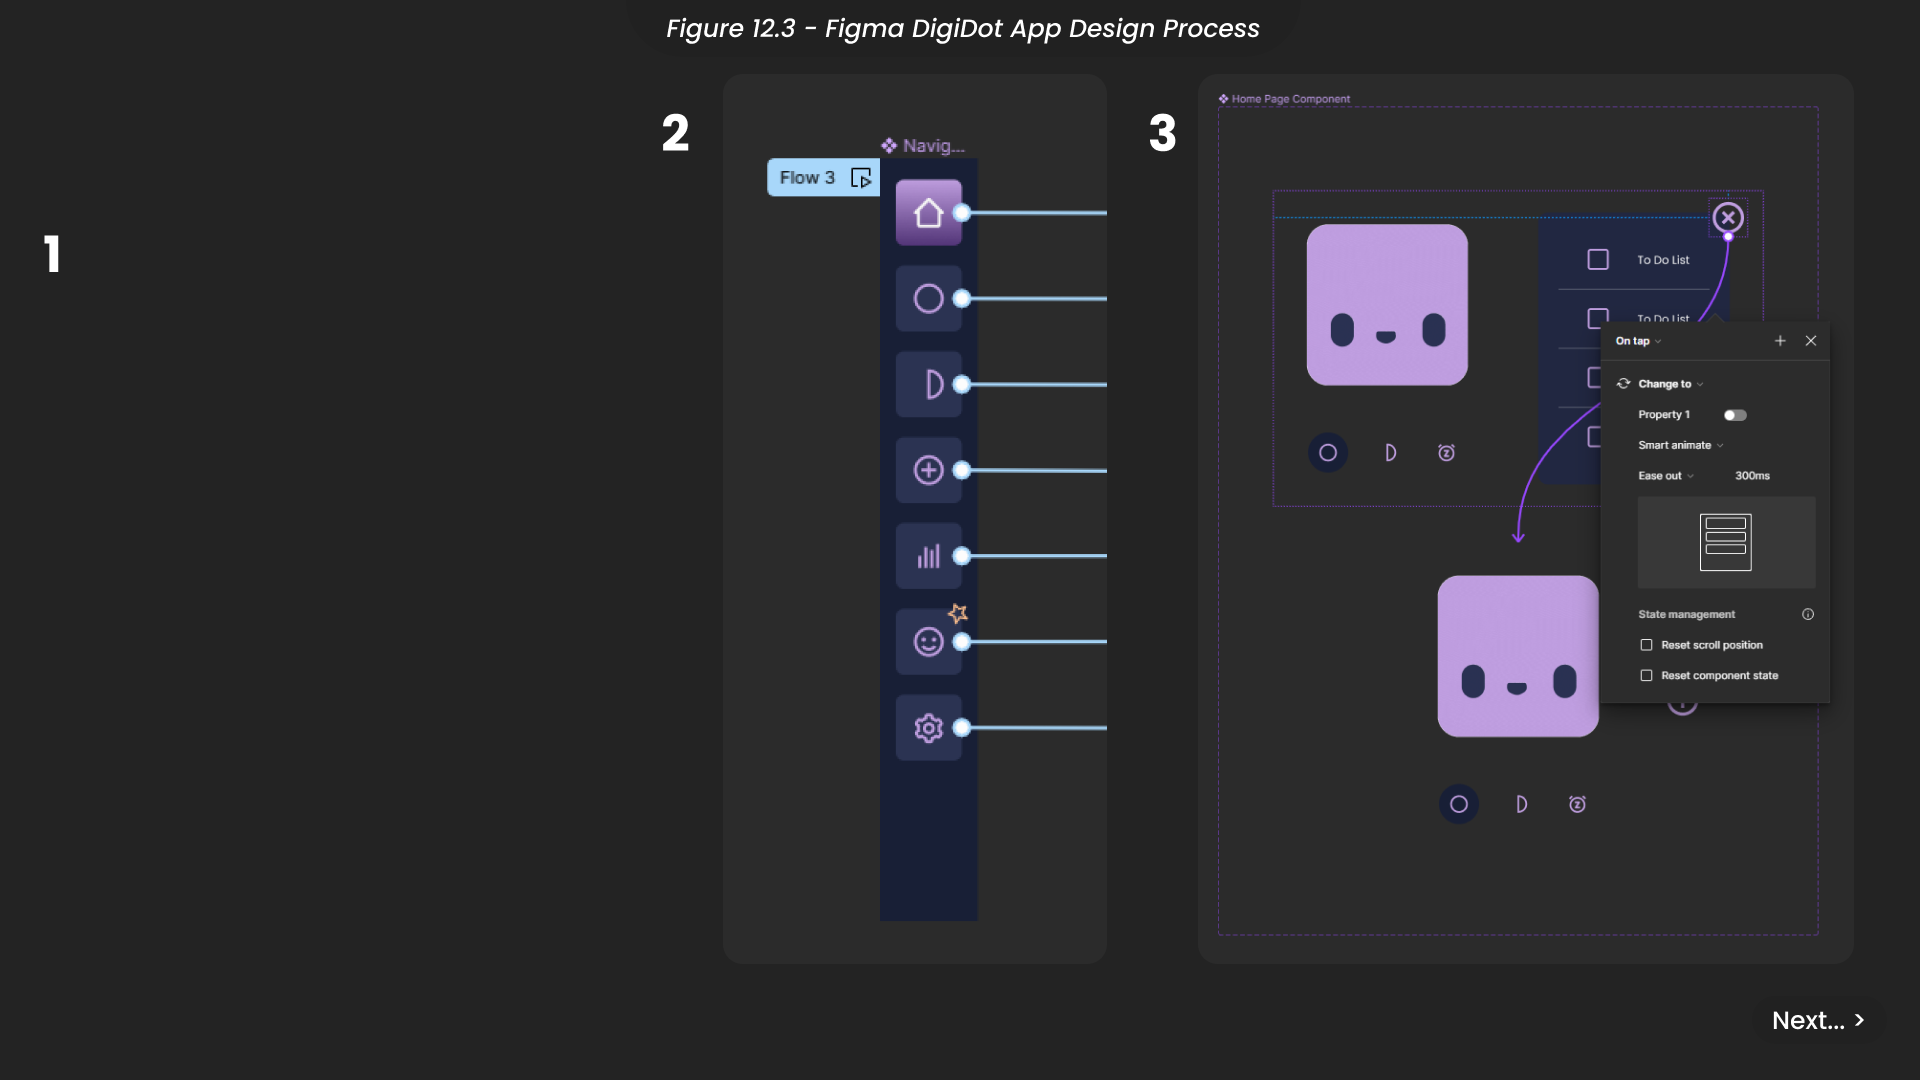
Task: Enable Reset scroll position checkbox
Action: click(1646, 645)
